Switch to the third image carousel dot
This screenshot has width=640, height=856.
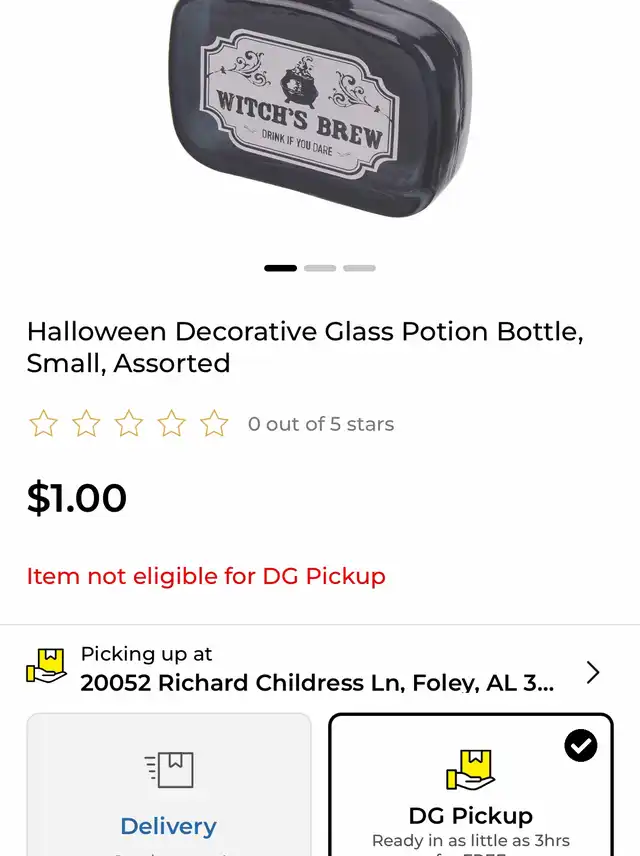coord(359,268)
